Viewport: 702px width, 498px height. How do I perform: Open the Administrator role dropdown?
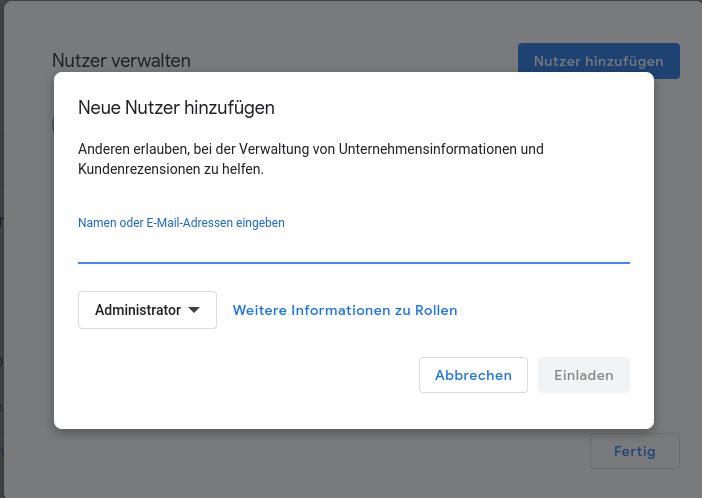(147, 310)
